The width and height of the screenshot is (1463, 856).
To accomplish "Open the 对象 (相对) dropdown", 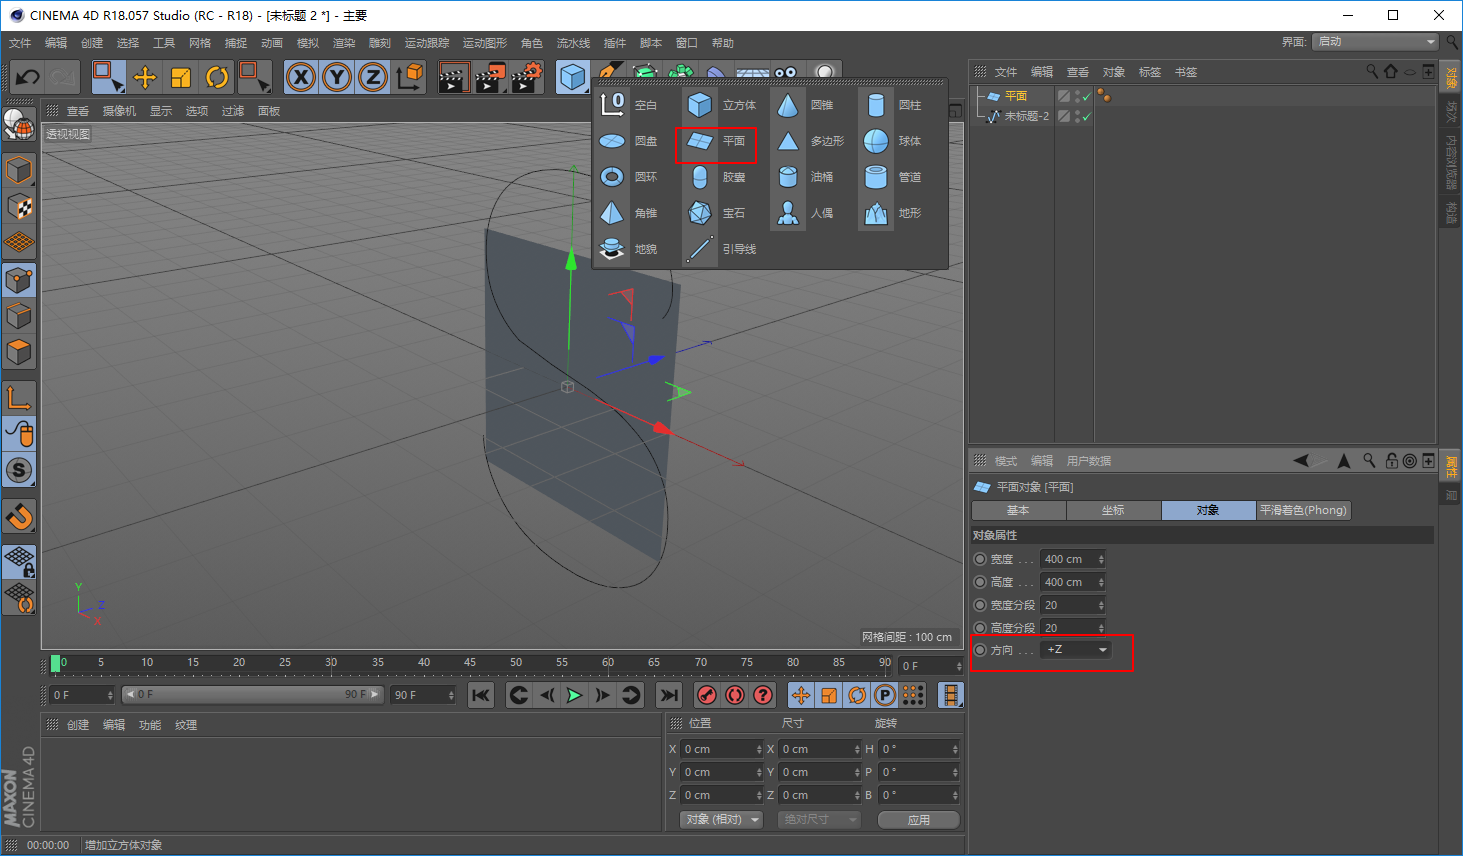I will point(721,819).
